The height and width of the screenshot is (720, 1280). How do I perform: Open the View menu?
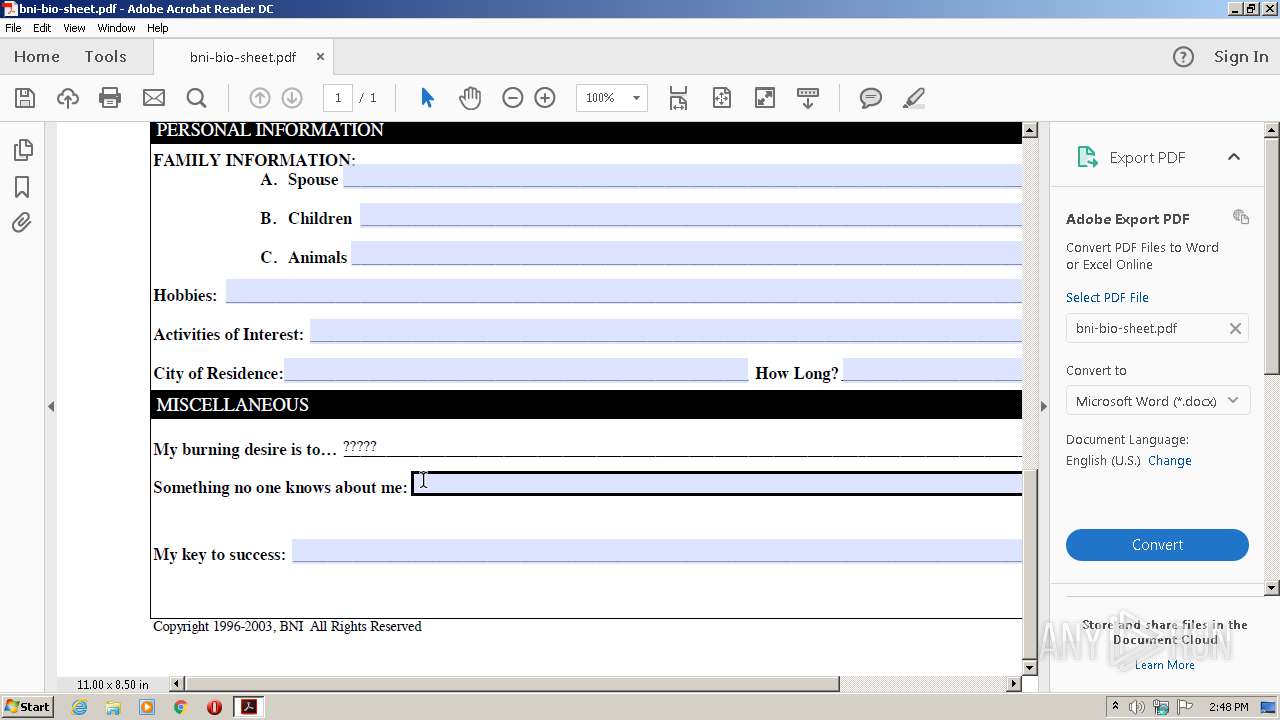[74, 28]
